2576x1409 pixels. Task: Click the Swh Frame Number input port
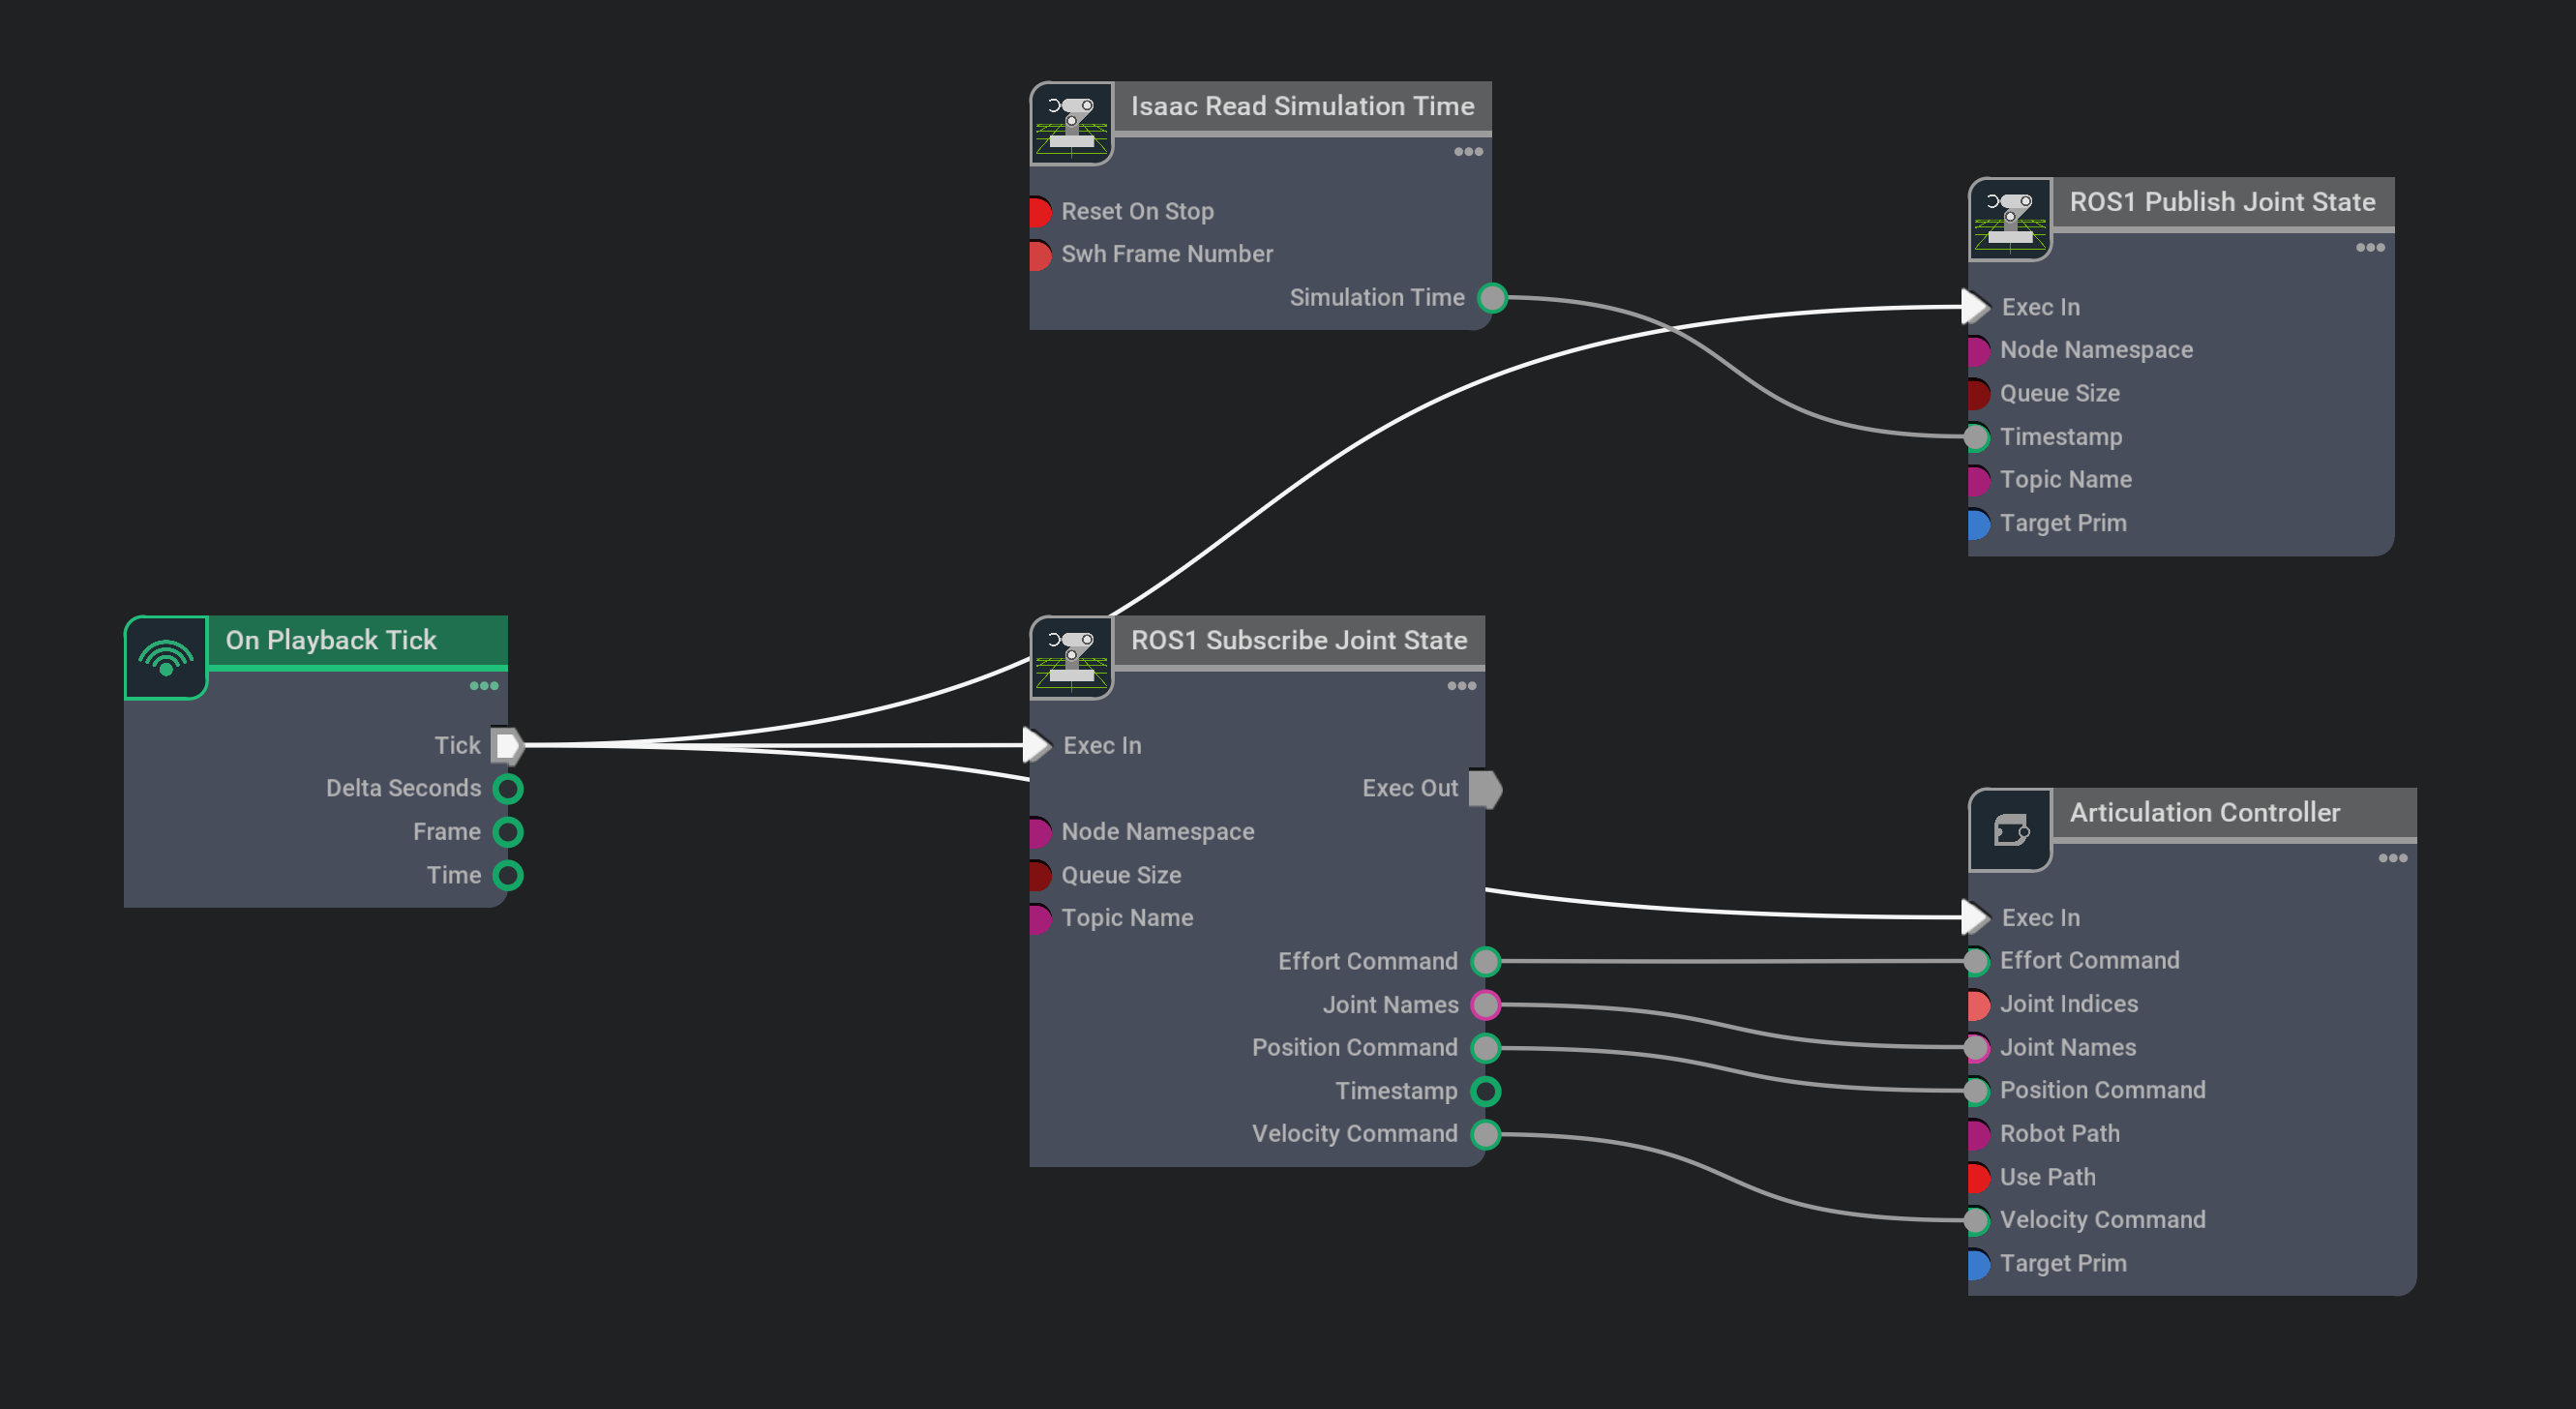(1039, 255)
